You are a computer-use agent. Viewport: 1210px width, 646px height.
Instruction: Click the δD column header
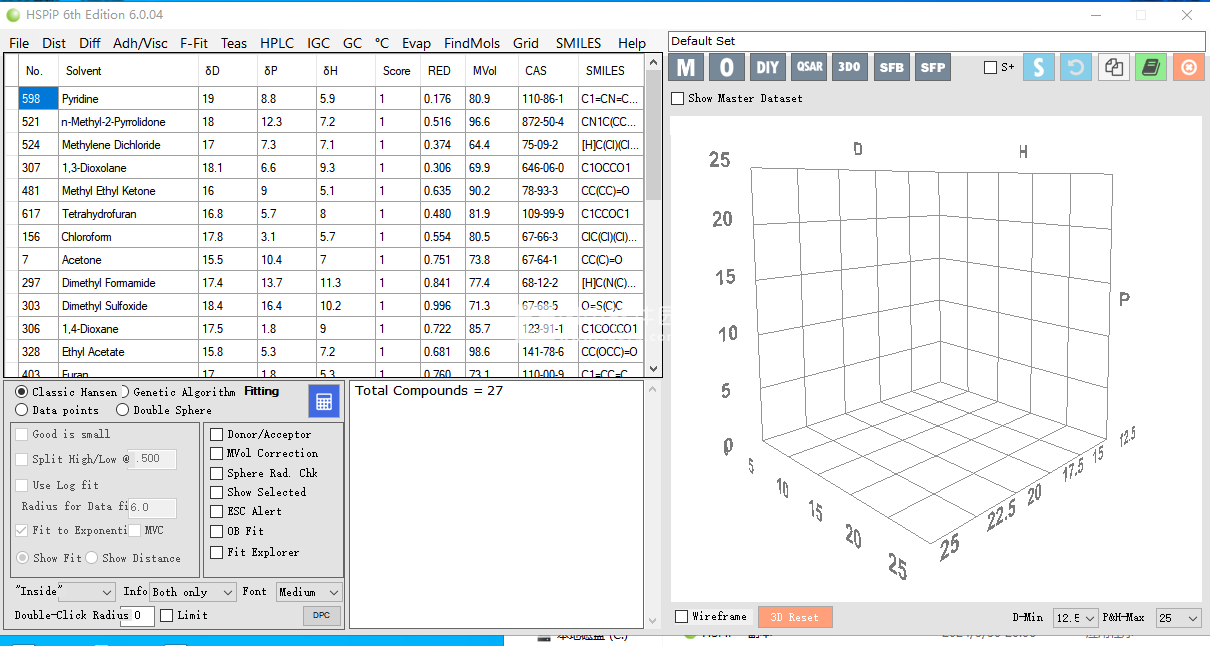pos(228,71)
